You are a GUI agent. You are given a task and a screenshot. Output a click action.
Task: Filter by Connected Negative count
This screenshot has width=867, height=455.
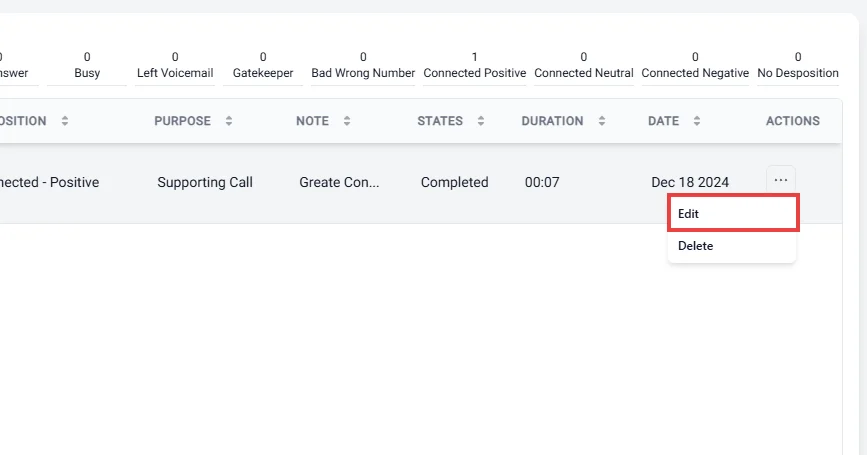pyautogui.click(x=695, y=65)
